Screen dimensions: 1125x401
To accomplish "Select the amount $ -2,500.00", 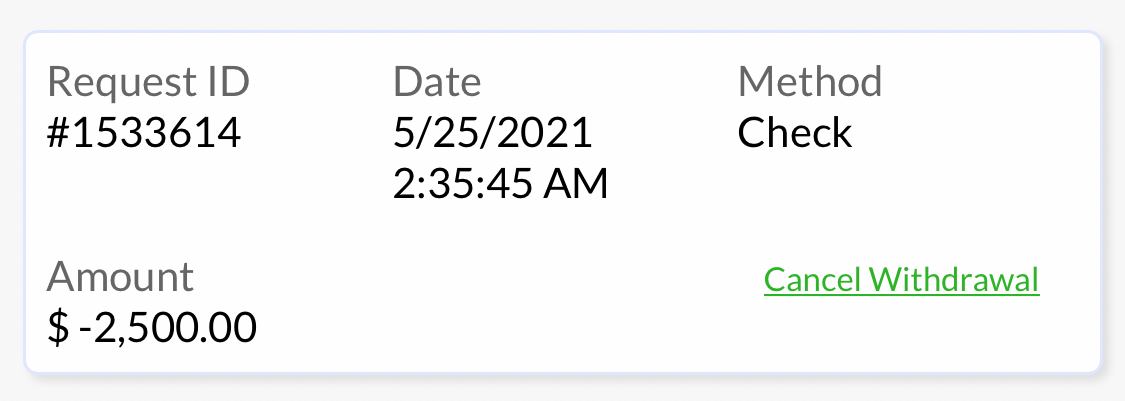I will 151,327.
